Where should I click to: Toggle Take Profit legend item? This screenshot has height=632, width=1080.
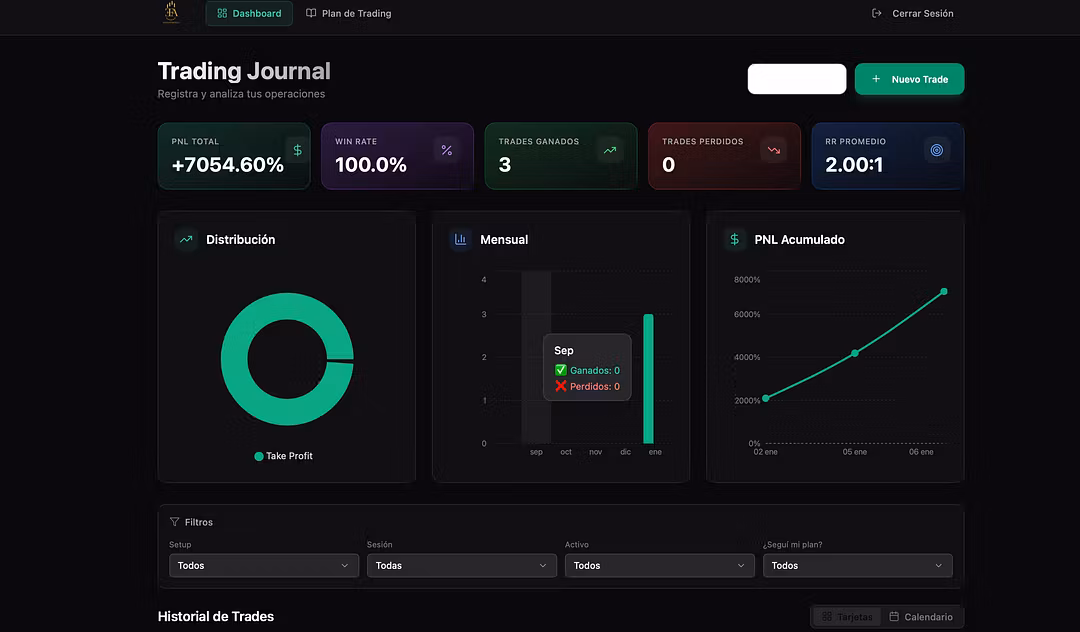pos(283,456)
